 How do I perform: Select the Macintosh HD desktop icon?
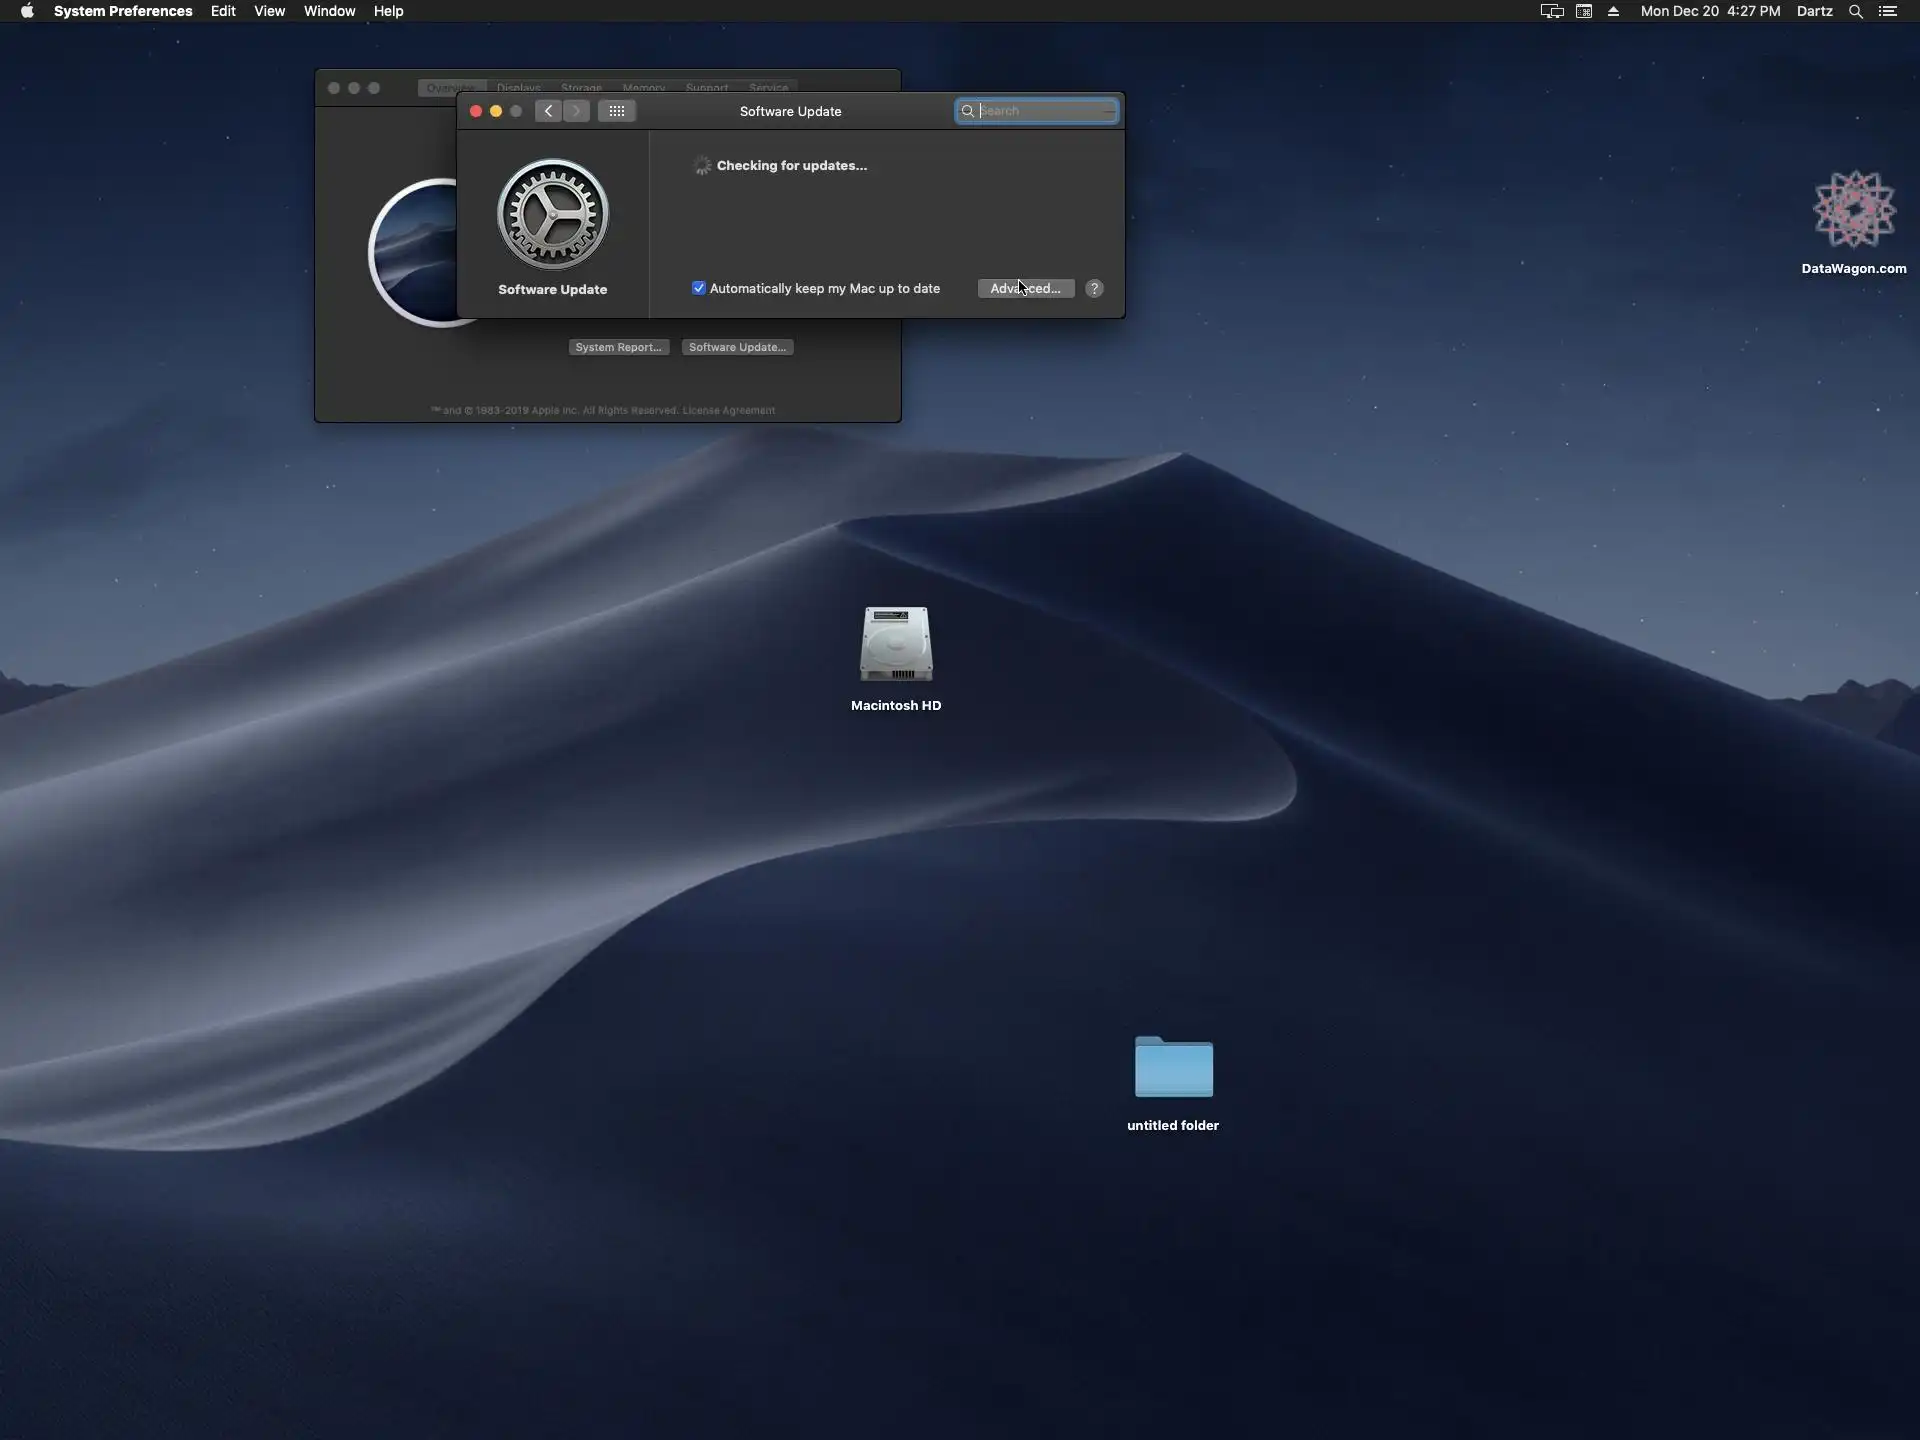pyautogui.click(x=896, y=645)
